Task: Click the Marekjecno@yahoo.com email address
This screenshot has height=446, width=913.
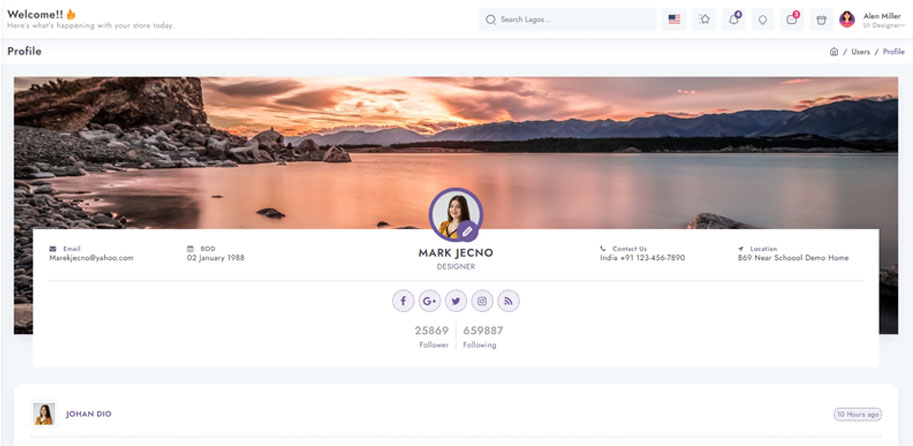Action: (91, 258)
